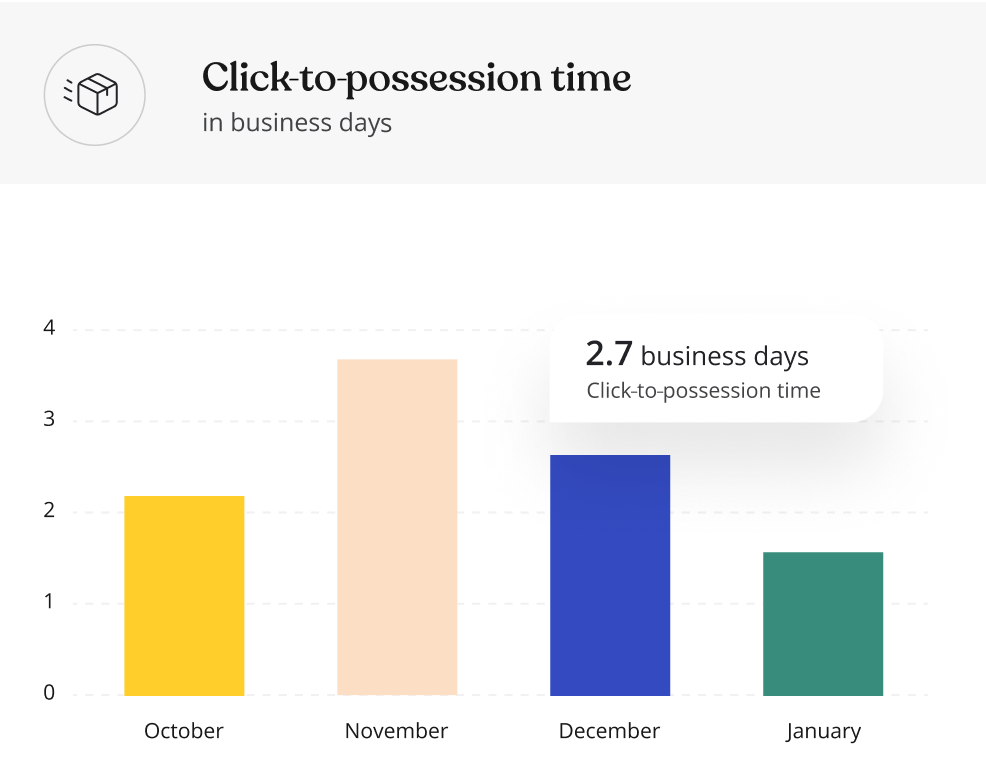Viewport: 986px width, 781px height.
Task: Click the November axis label
Action: pos(397,731)
